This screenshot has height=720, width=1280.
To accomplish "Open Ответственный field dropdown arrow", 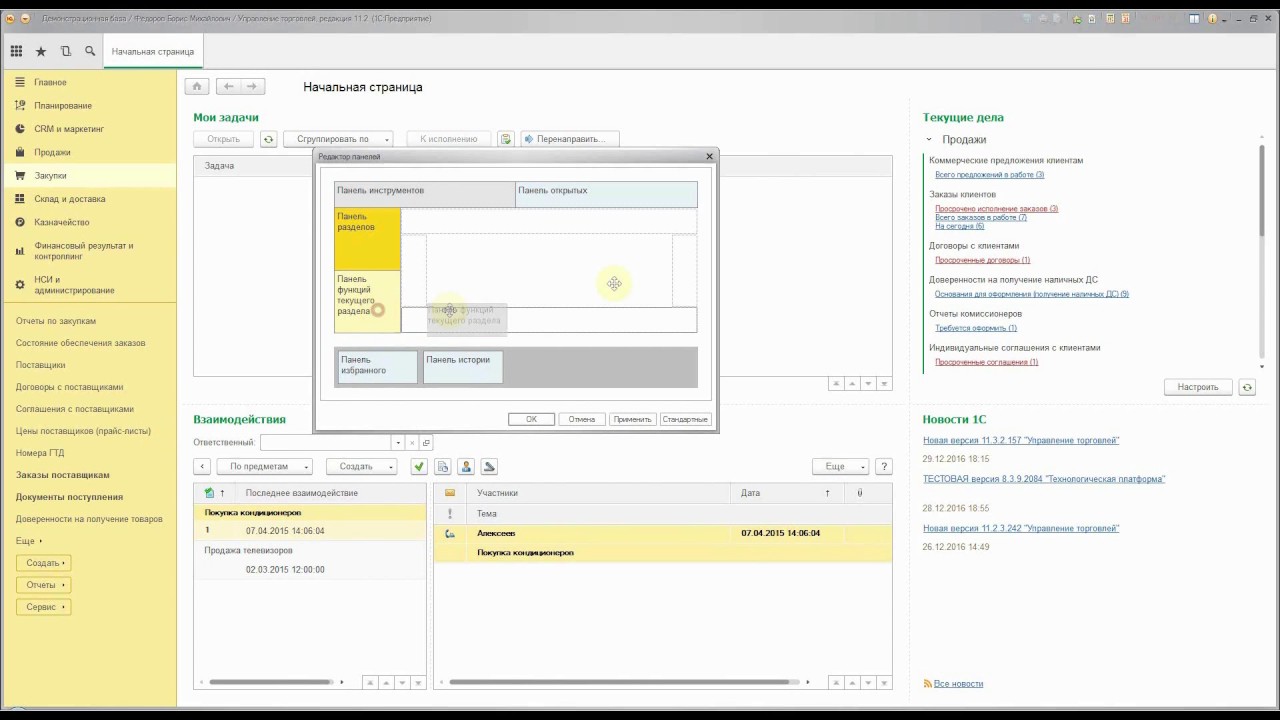I will click(398, 442).
